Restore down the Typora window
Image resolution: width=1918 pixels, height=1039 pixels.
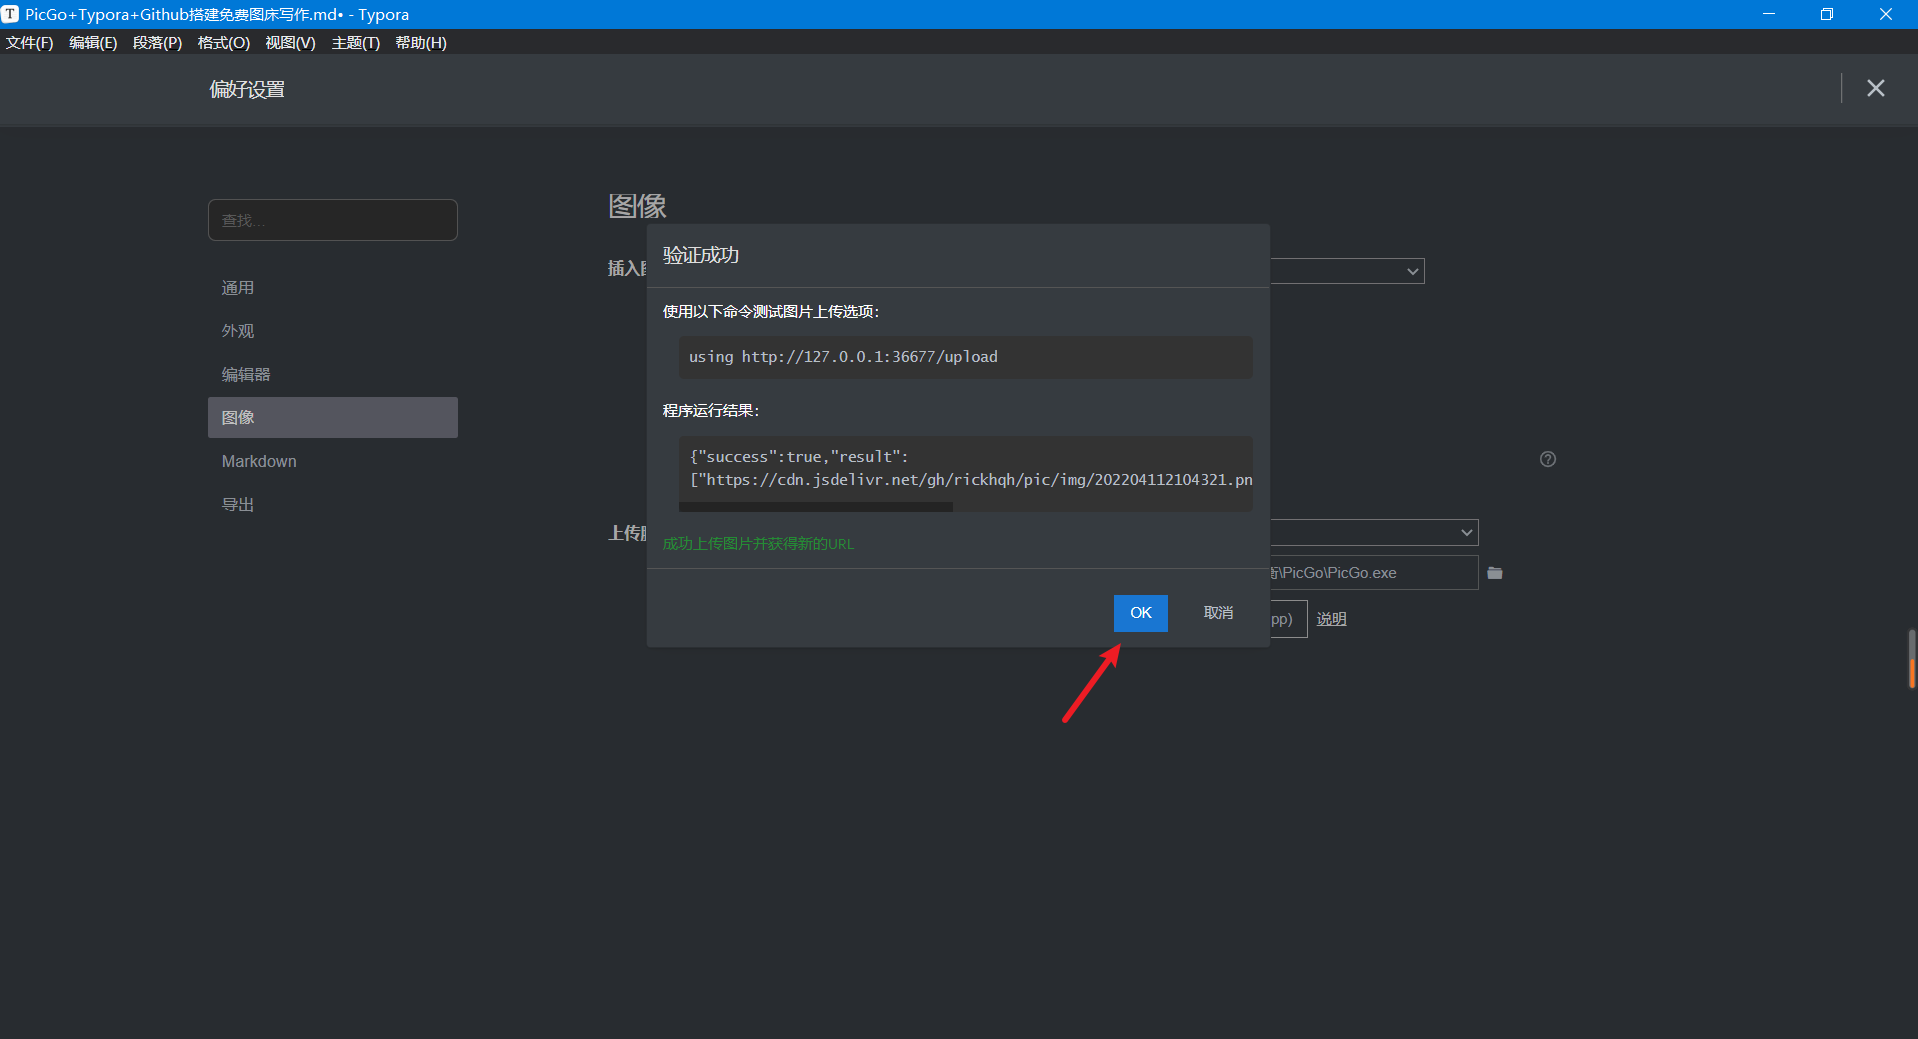tap(1827, 14)
